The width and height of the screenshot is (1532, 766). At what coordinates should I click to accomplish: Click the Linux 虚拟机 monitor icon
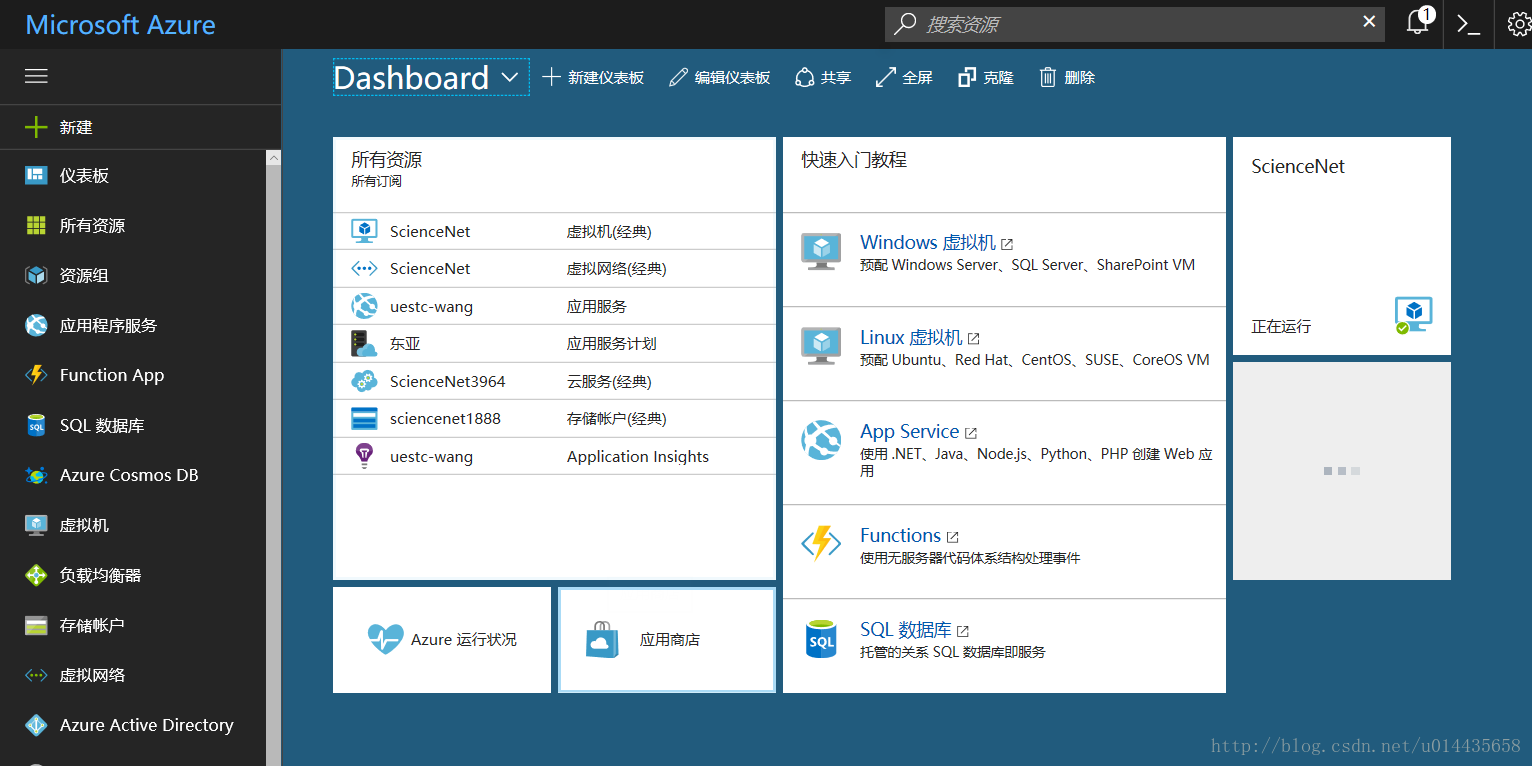pyautogui.click(x=821, y=345)
